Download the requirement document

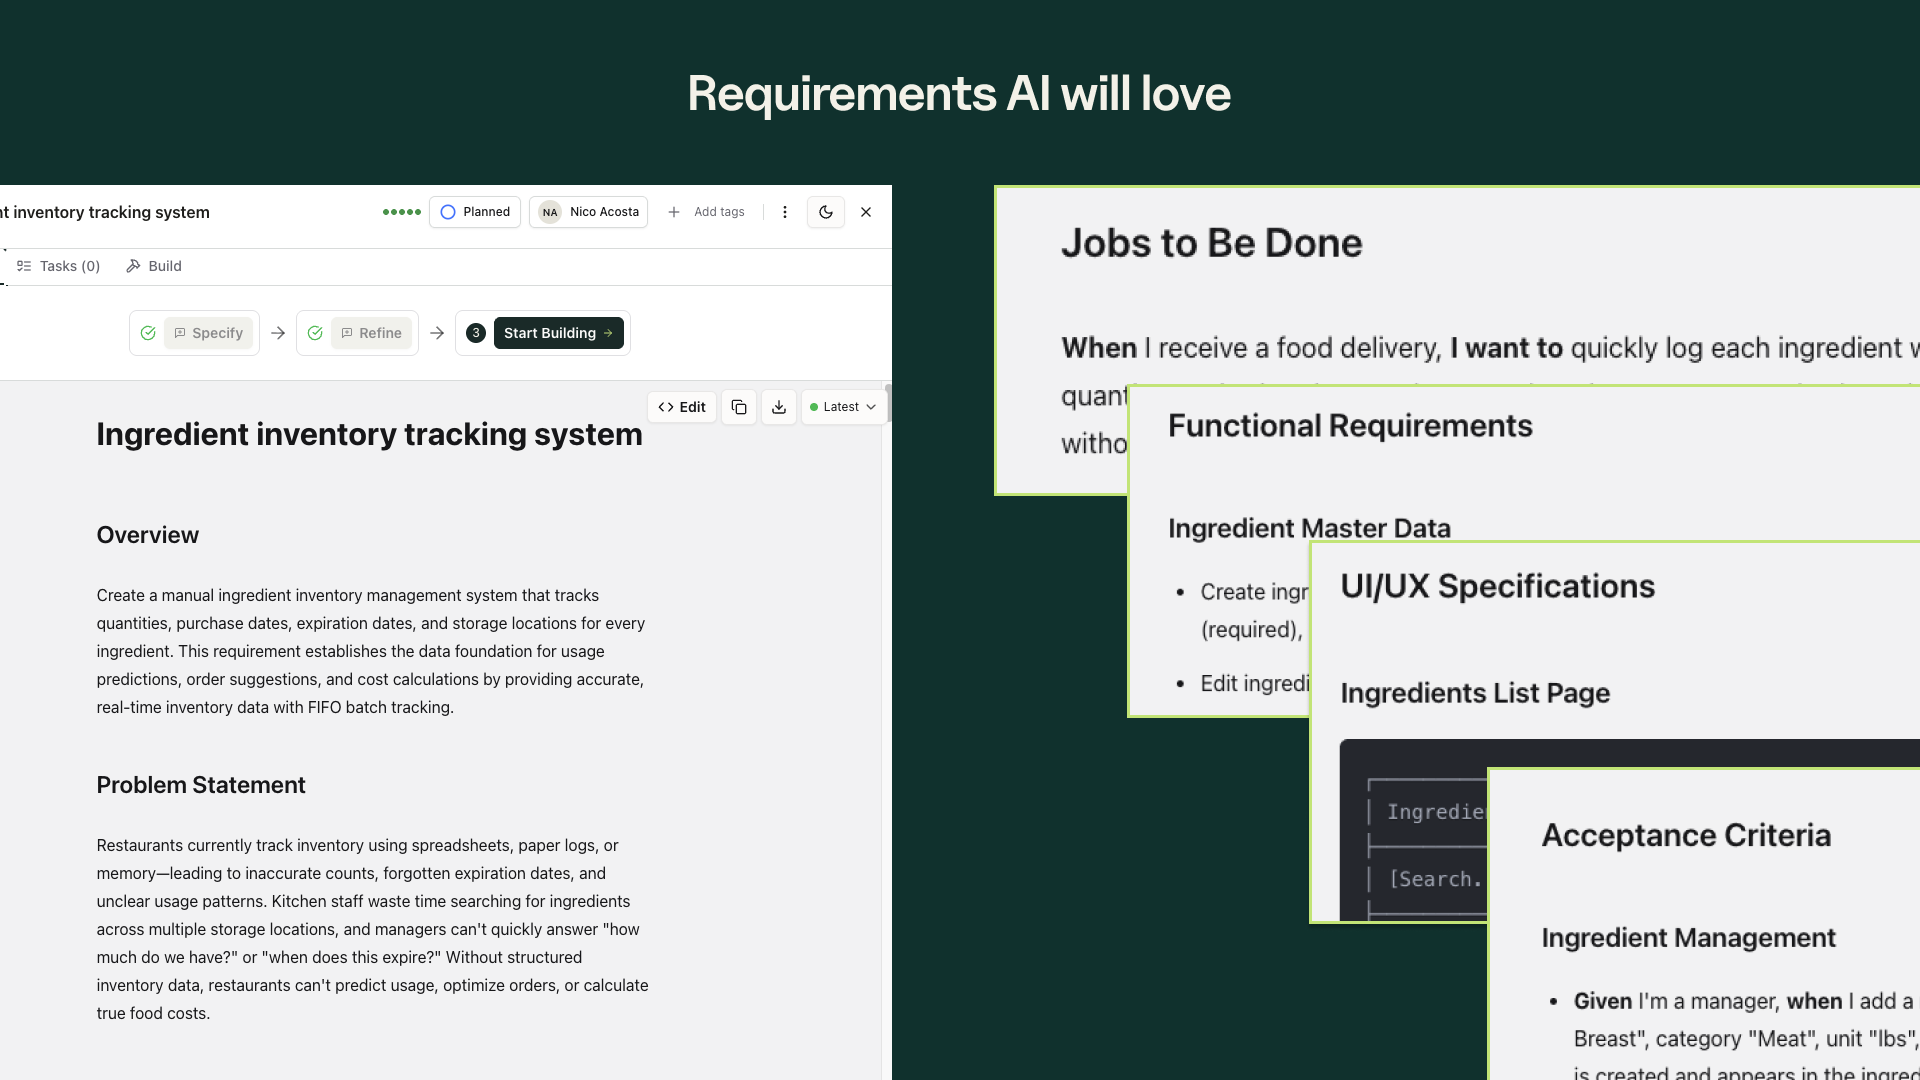click(x=779, y=407)
